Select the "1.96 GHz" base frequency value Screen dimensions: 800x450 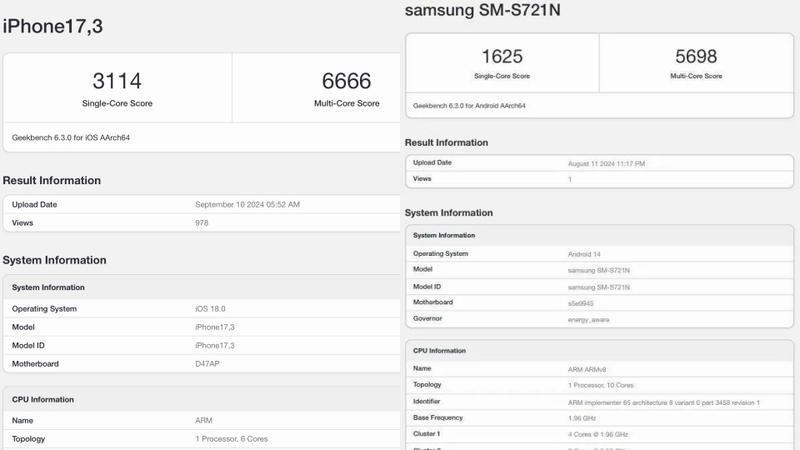pos(582,418)
